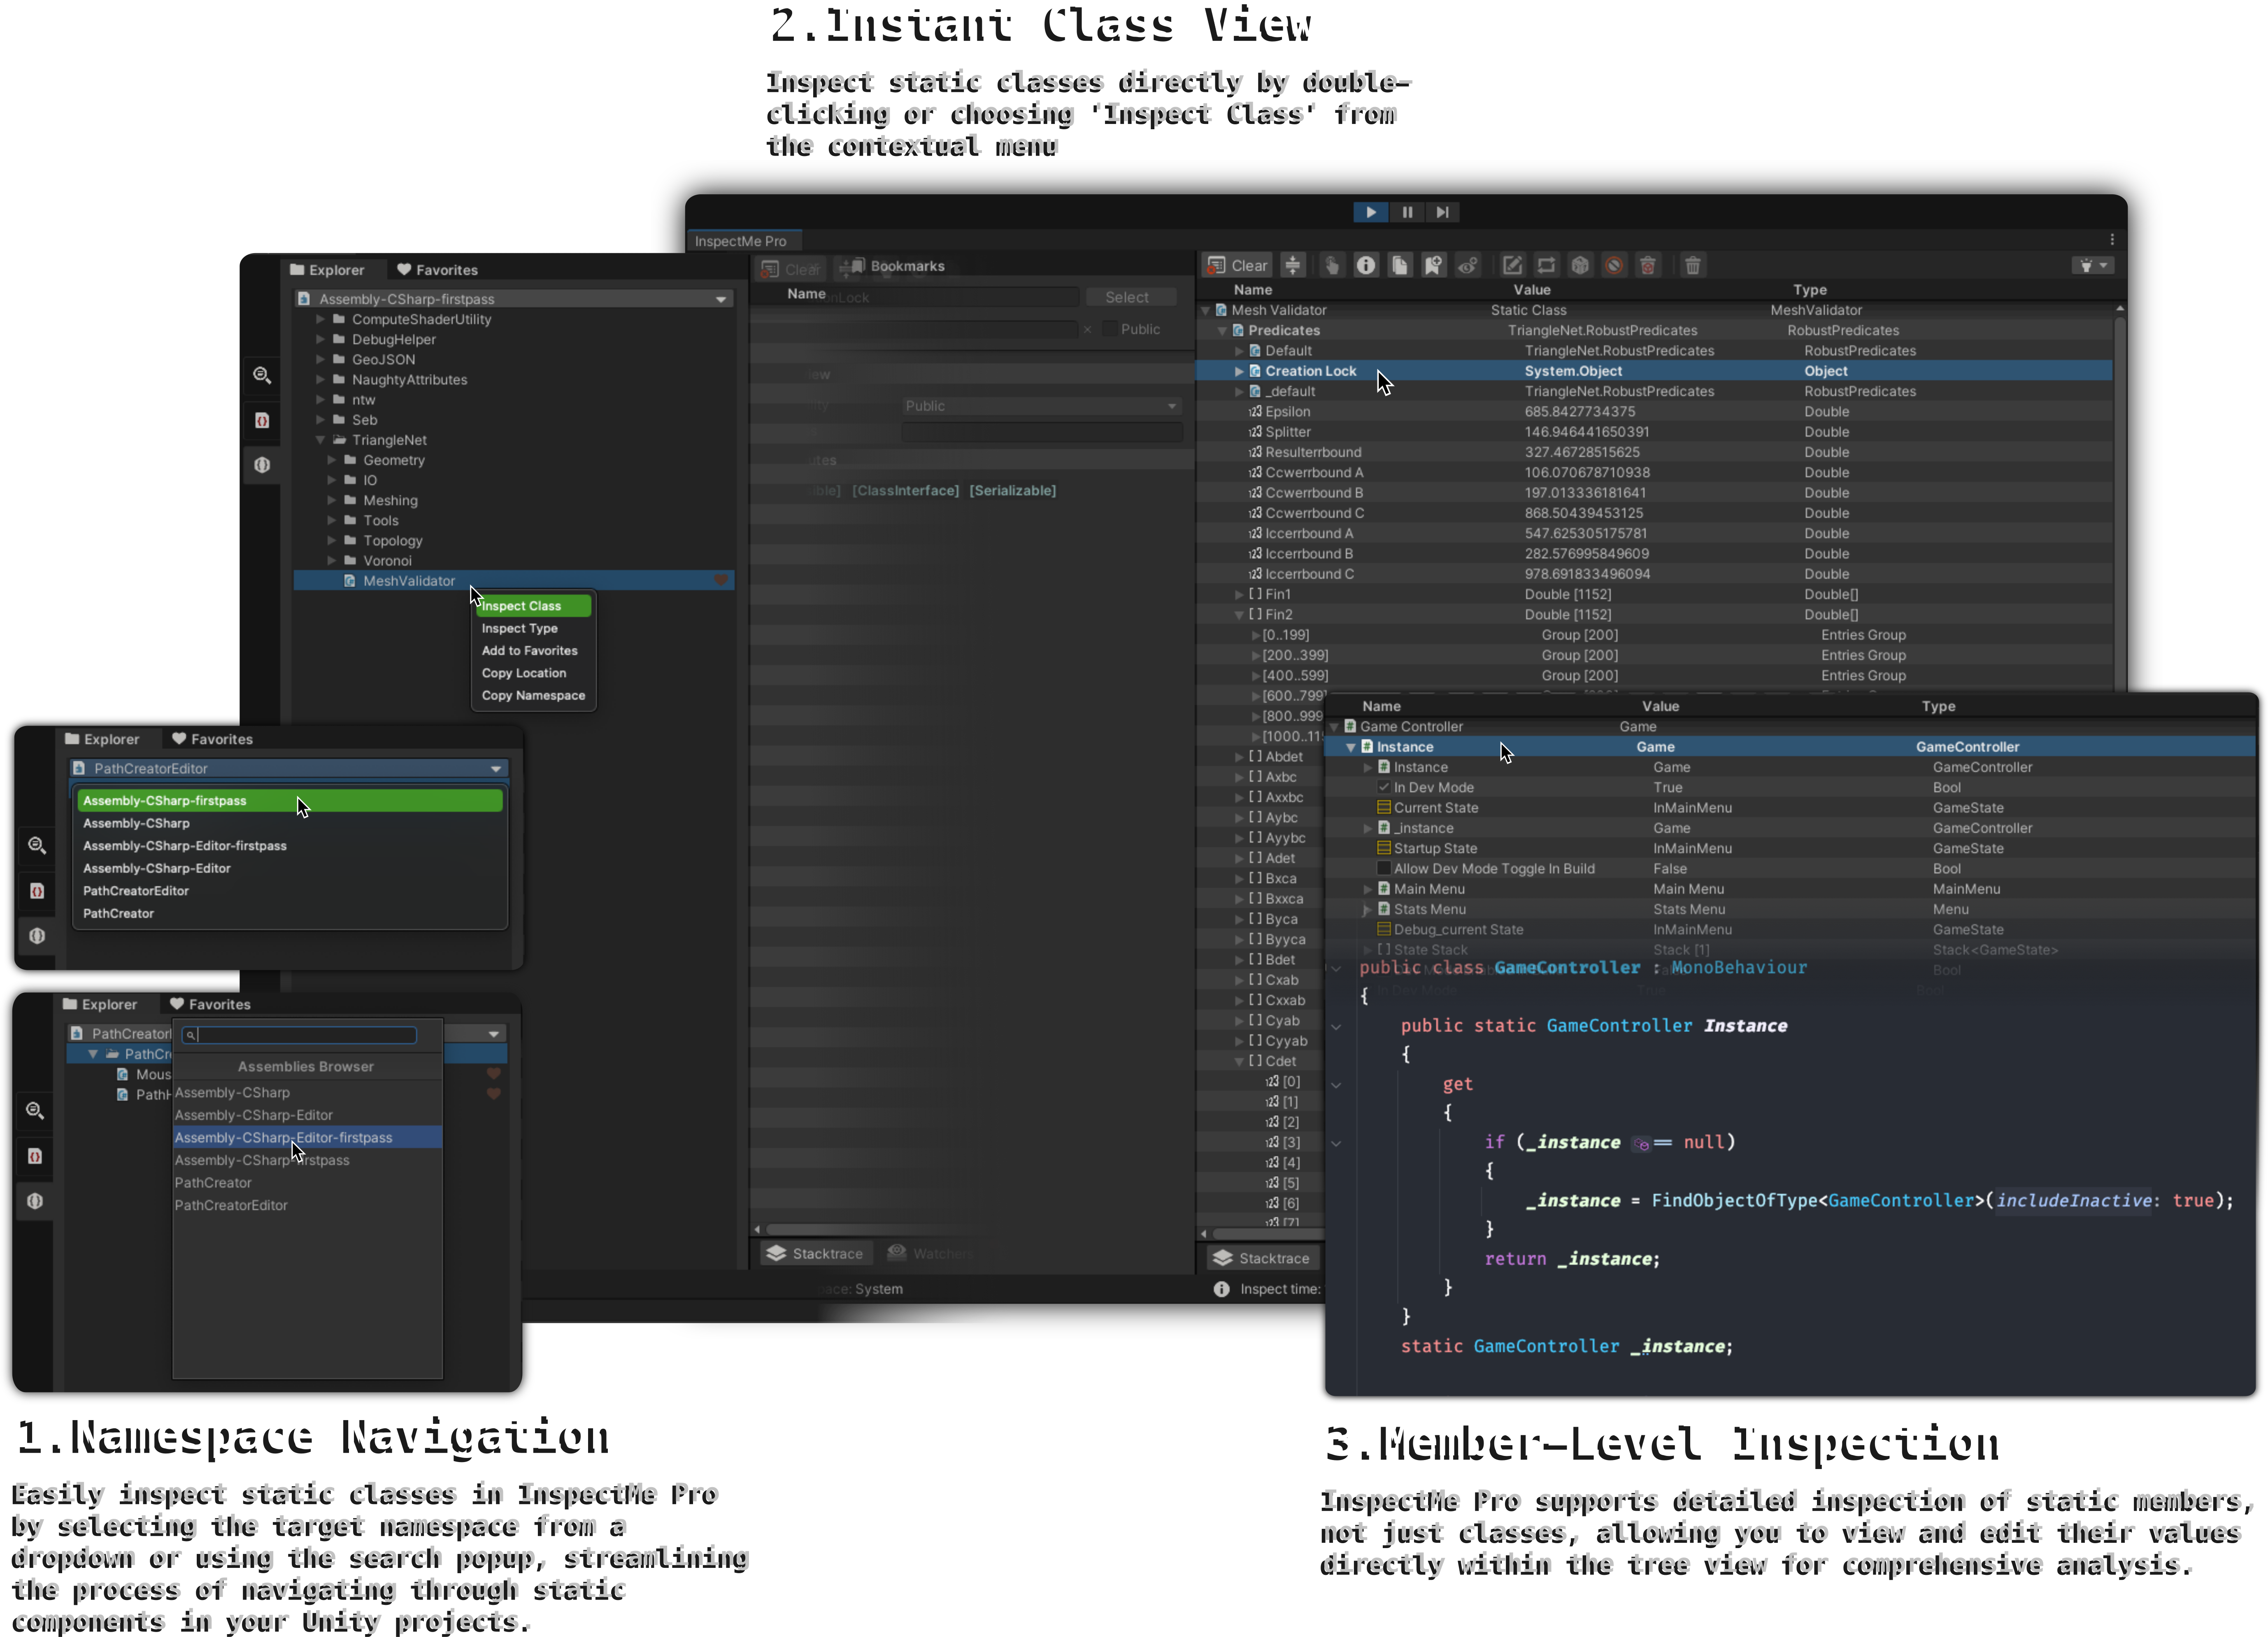Expand the Main Menu member row
Screen dimensions: 2268x1637
(x=1368, y=889)
